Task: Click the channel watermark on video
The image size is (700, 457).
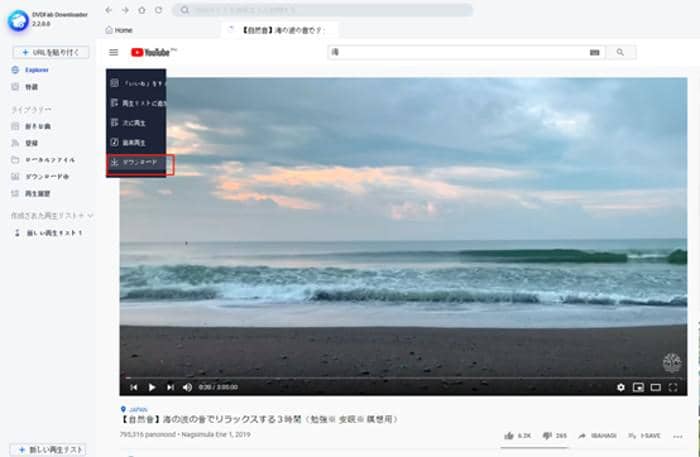Action: (671, 363)
